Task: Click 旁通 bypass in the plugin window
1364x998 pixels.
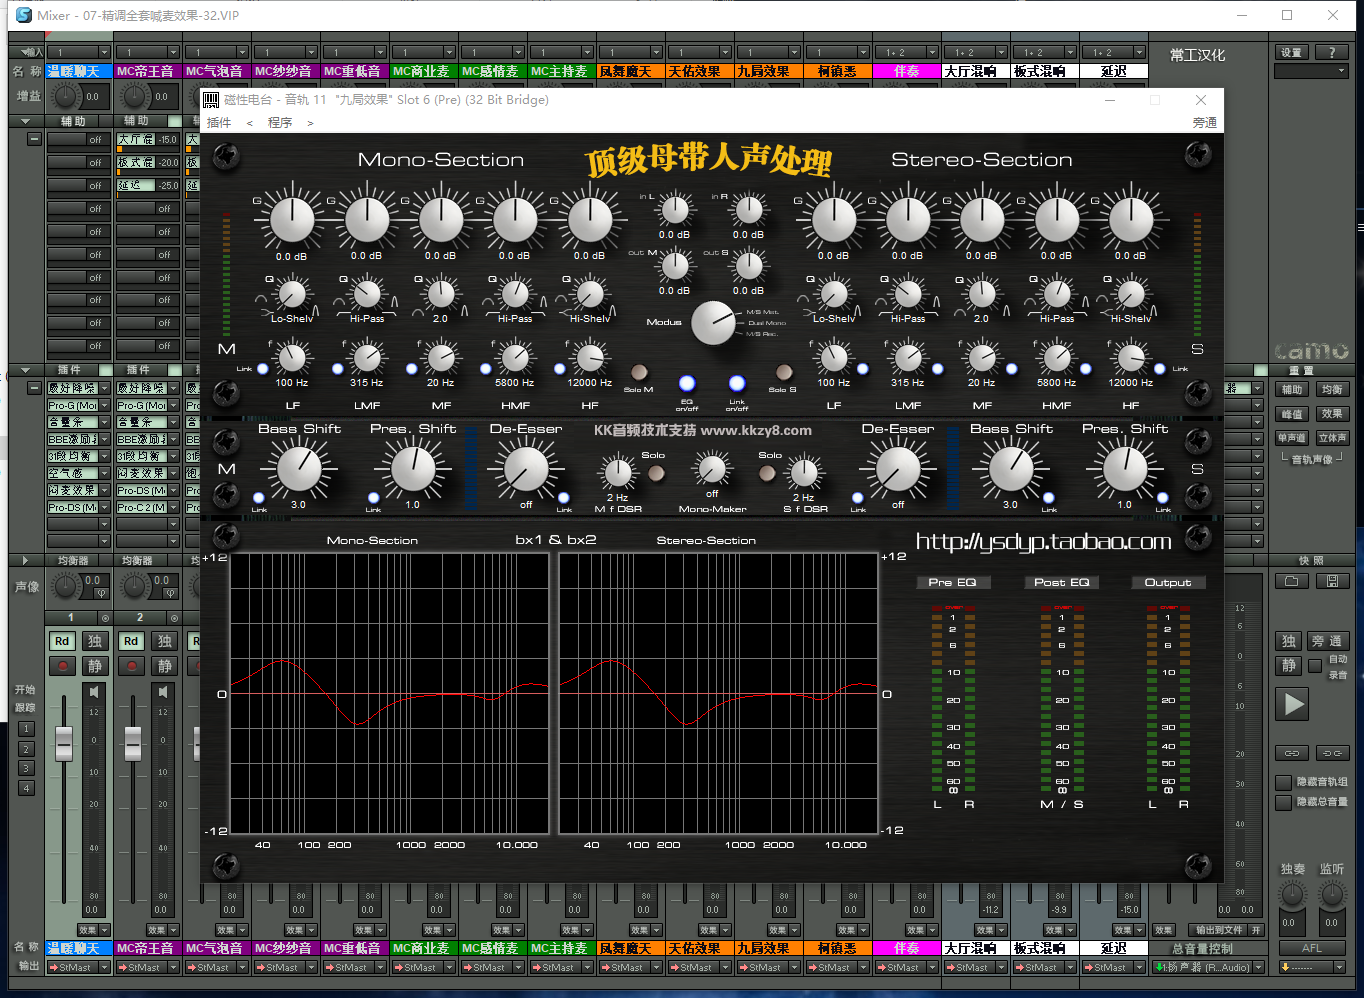Action: (1205, 122)
